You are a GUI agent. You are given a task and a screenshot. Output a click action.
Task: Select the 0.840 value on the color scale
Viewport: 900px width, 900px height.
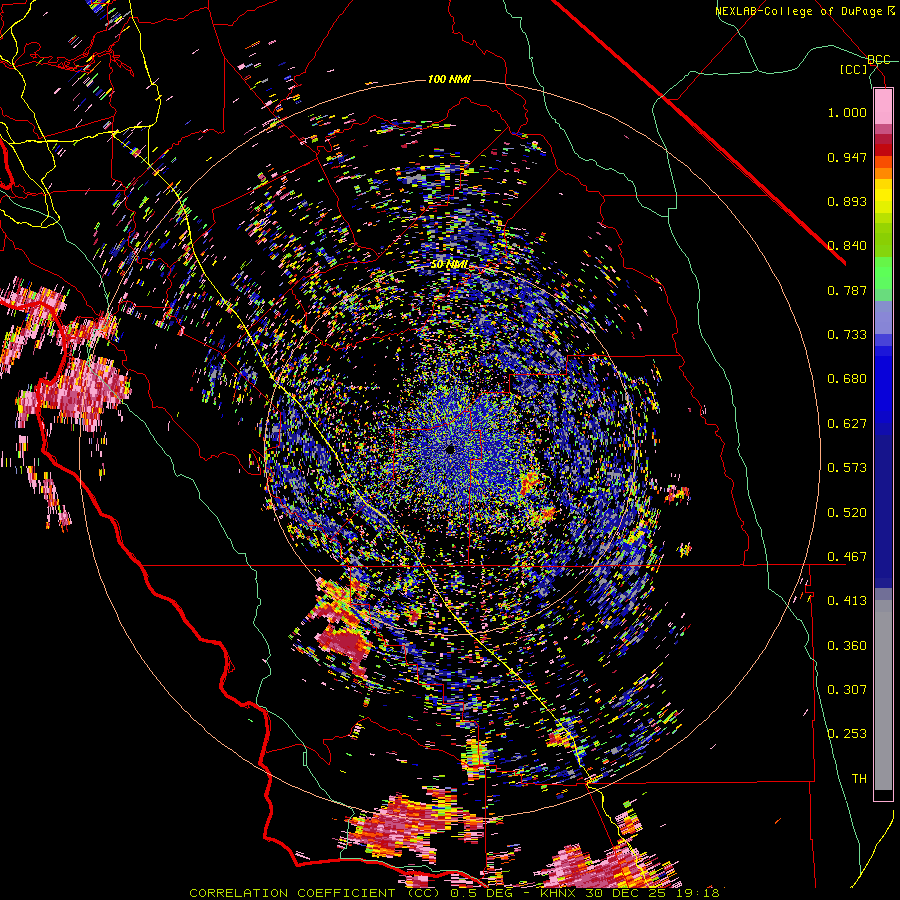[x=847, y=246]
